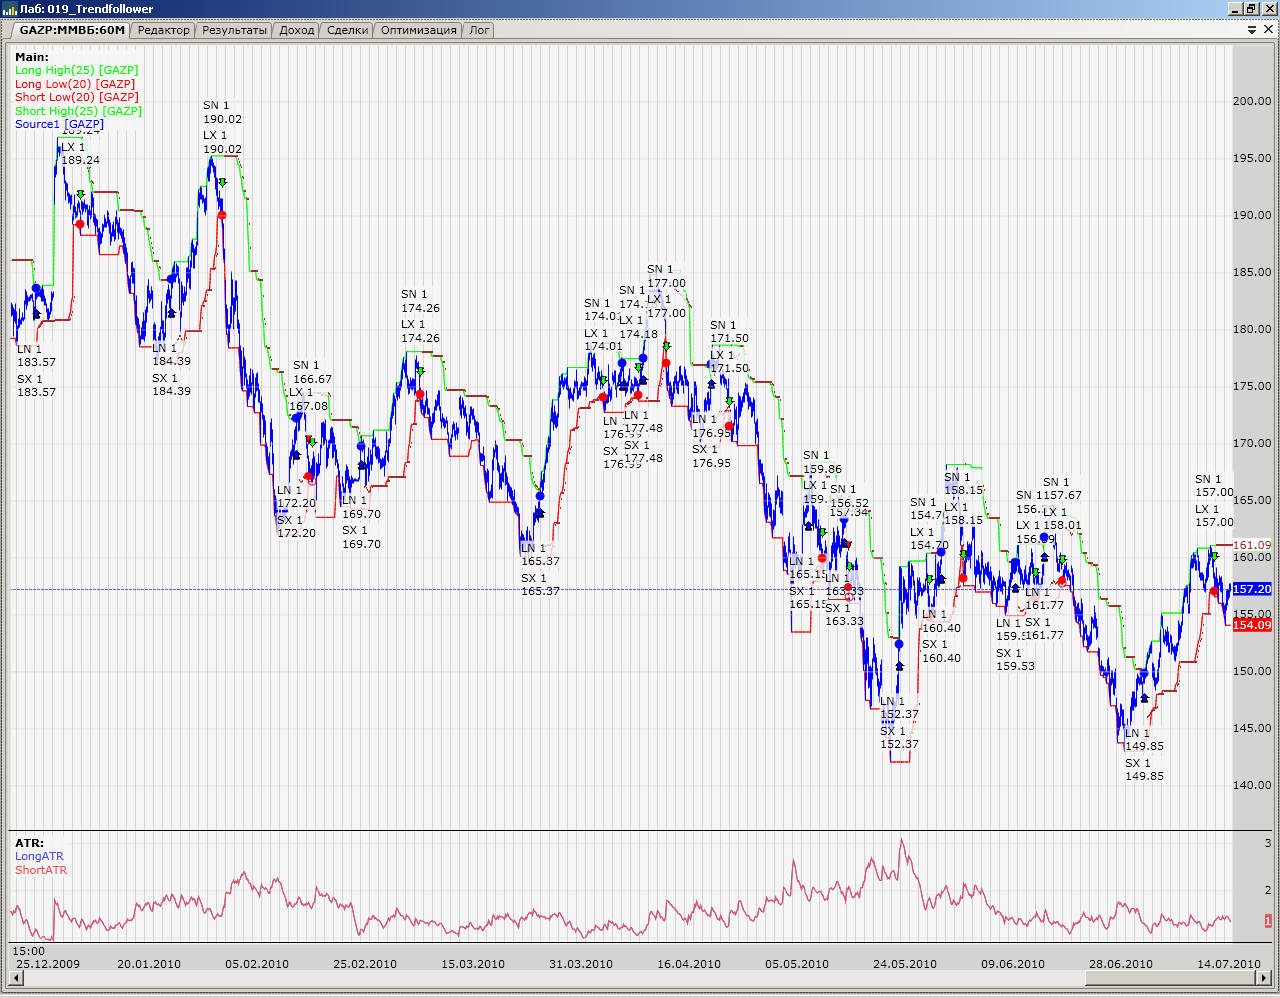
Task: Click the bar-chart app icon in title bar
Action: coord(10,9)
